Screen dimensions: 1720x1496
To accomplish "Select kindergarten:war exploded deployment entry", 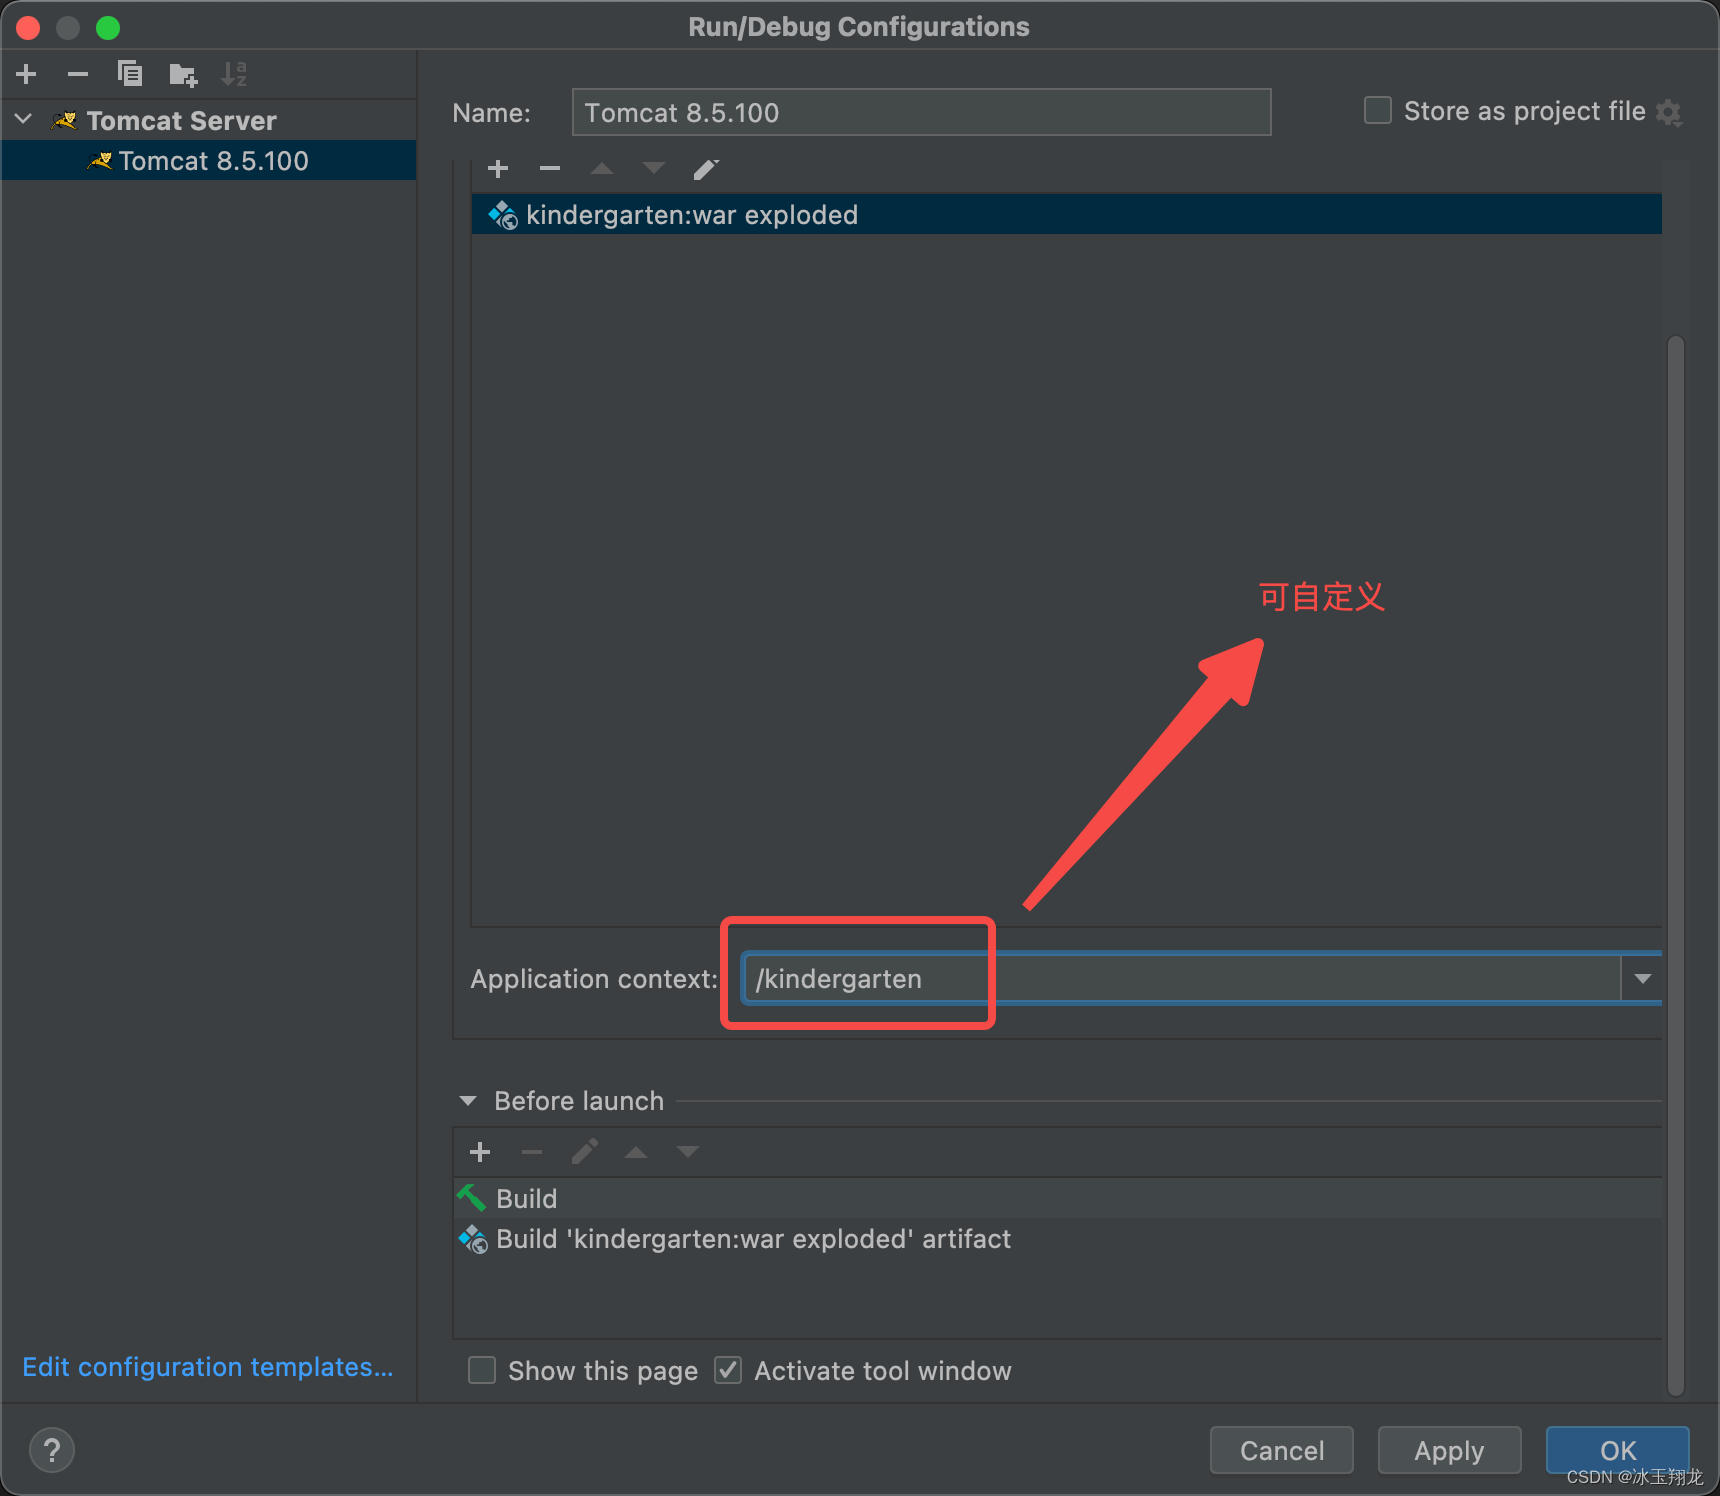I will point(692,215).
